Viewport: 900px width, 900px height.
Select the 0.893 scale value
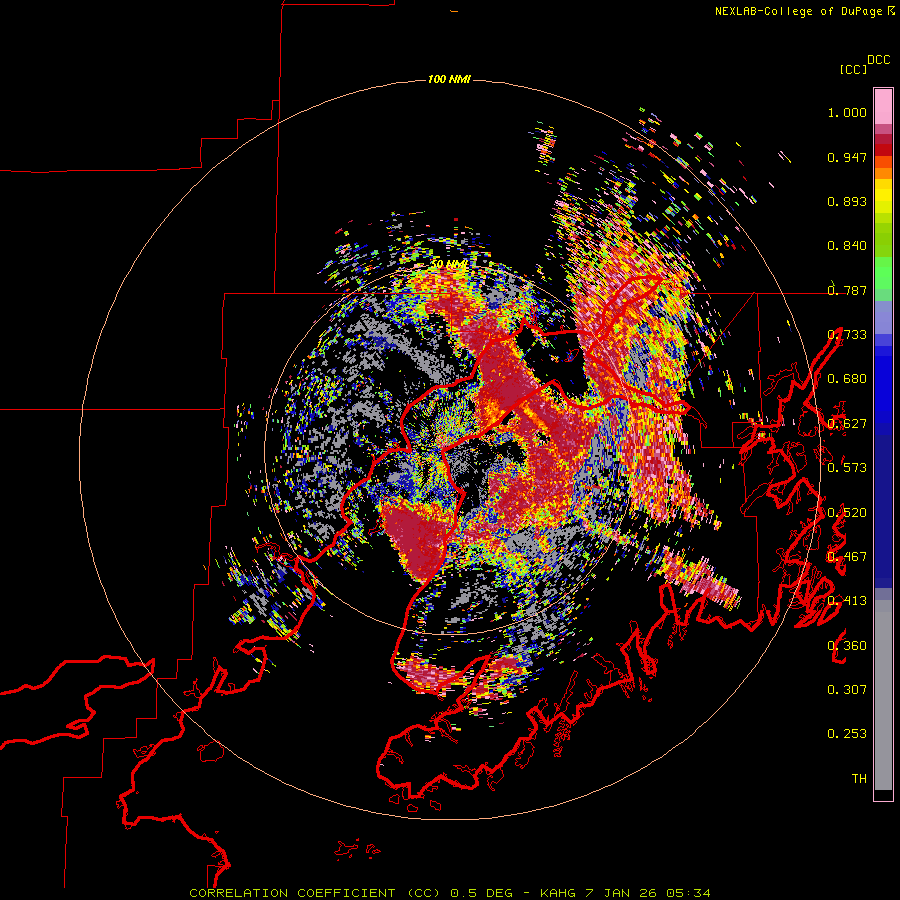tap(847, 201)
